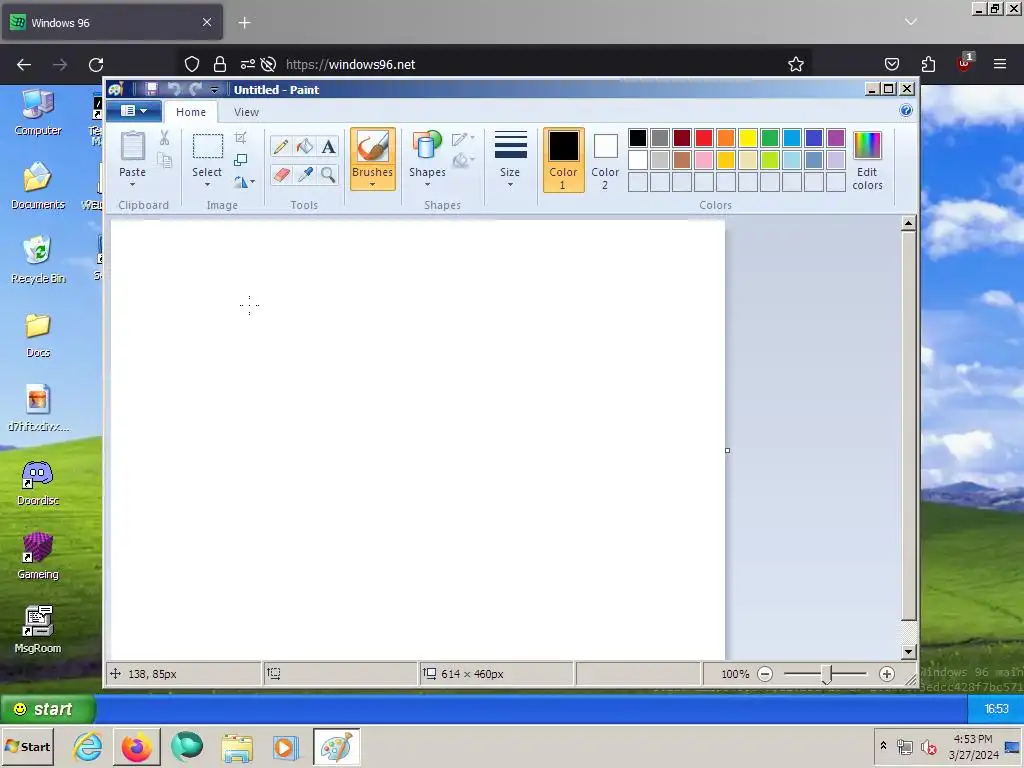Bookmark this page with the star
Viewport: 1024px width, 768px height.
coord(795,64)
